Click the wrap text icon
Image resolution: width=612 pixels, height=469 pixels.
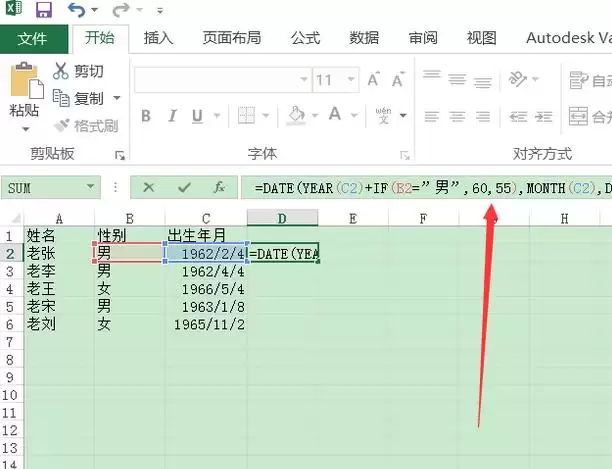click(x=578, y=80)
